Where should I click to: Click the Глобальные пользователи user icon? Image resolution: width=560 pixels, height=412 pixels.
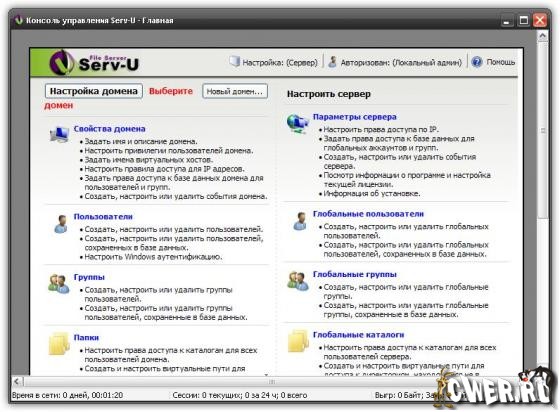(x=300, y=221)
